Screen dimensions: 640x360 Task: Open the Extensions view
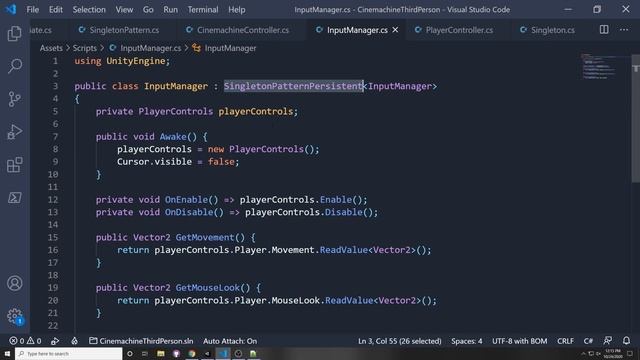15,165
